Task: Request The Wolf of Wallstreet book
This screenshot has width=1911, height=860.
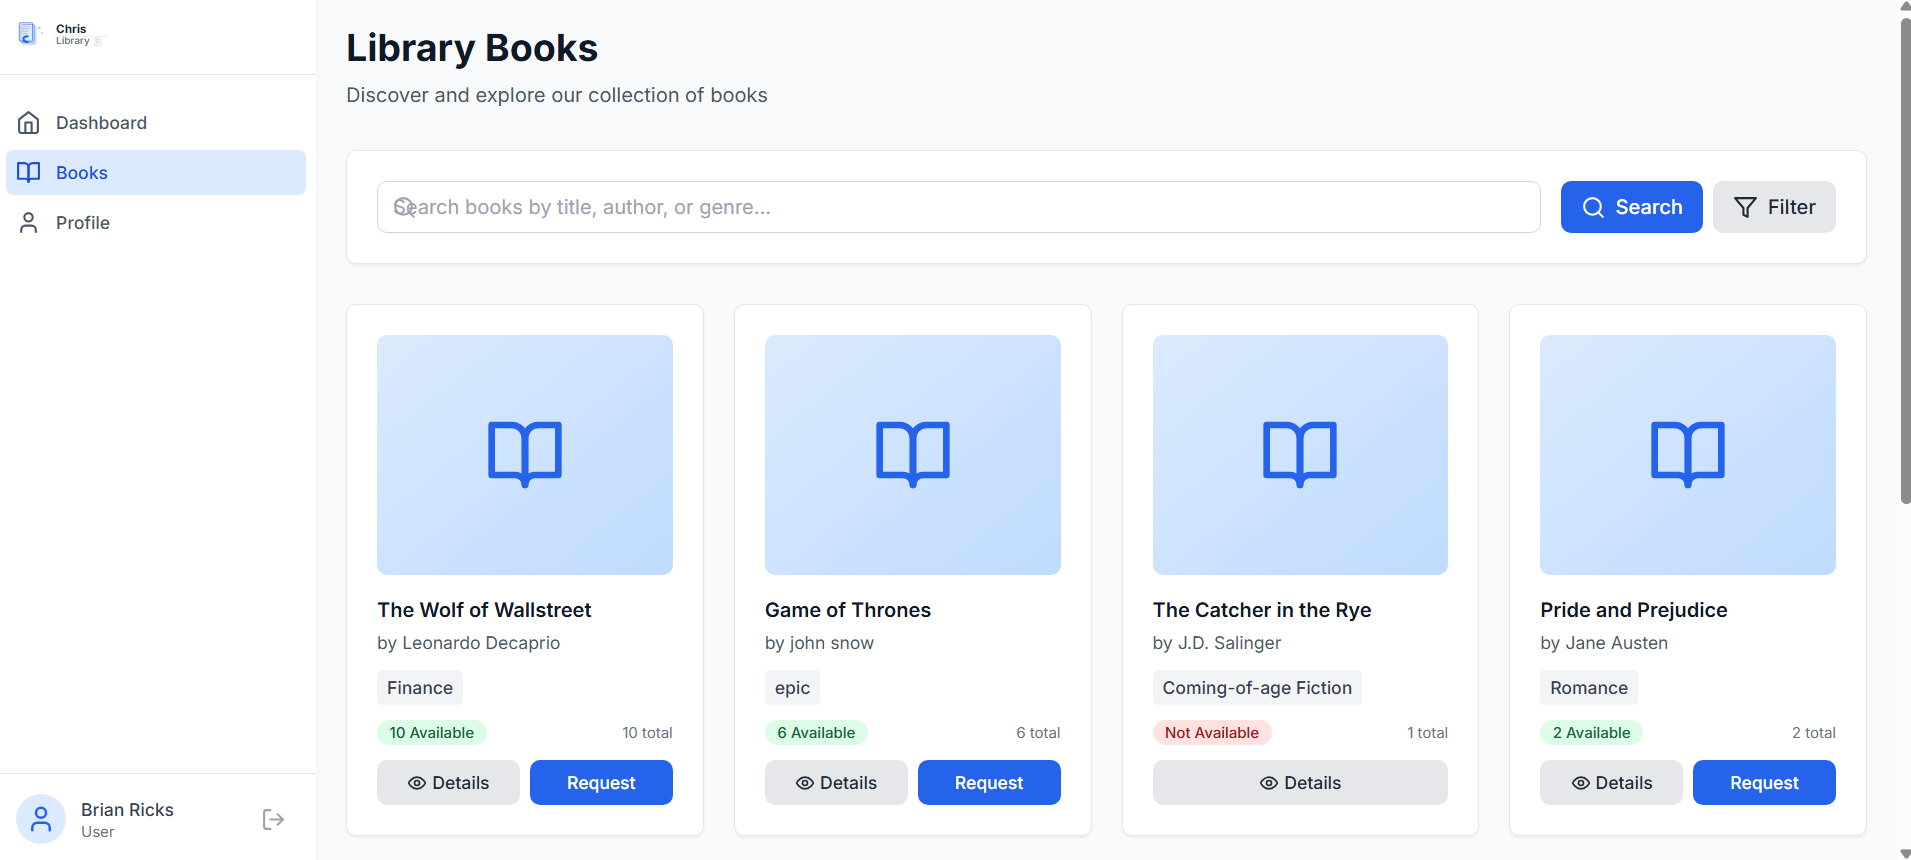Action: pyautogui.click(x=601, y=783)
